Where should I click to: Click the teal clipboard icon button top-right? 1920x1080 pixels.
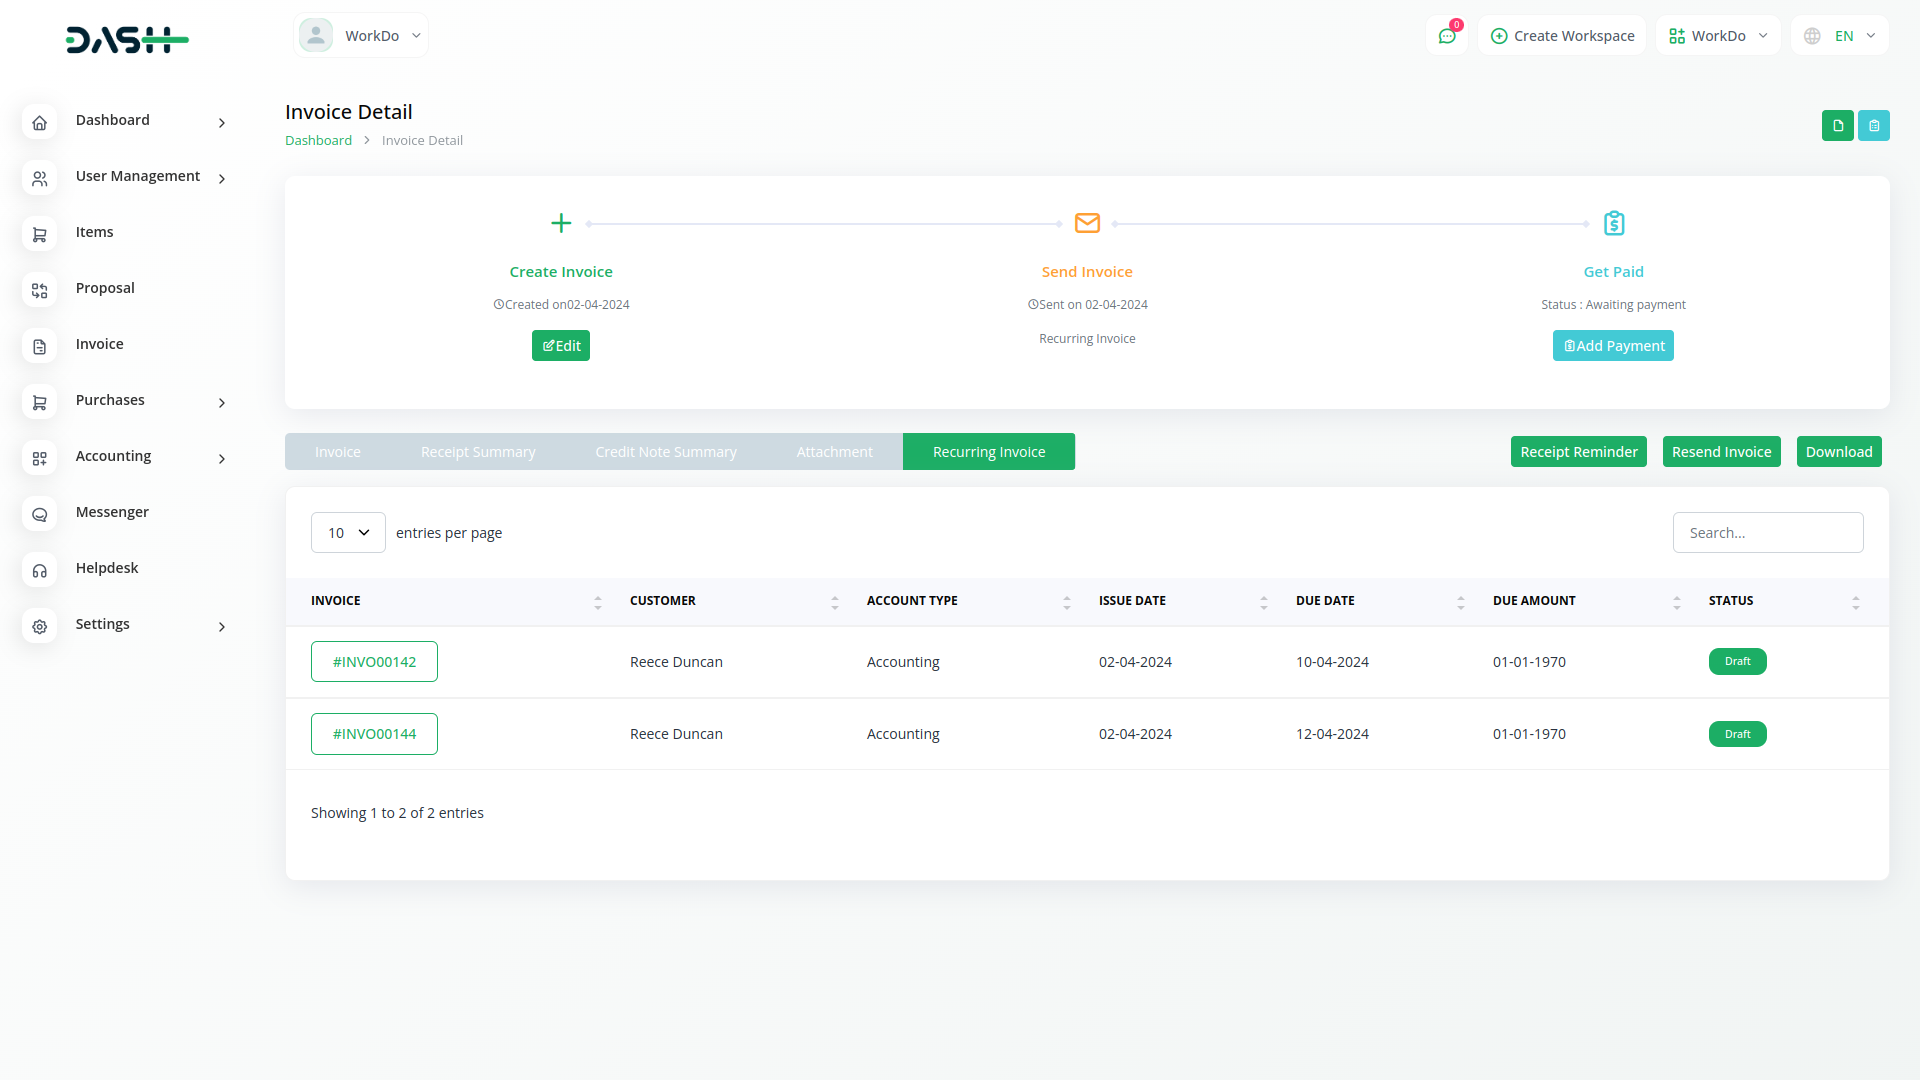[x=1874, y=126]
